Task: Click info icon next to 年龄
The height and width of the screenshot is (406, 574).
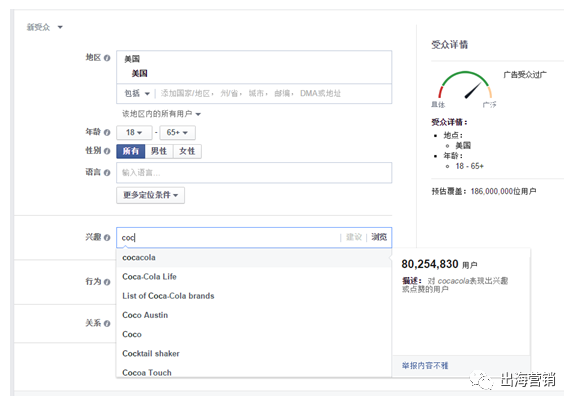Action: [x=107, y=132]
